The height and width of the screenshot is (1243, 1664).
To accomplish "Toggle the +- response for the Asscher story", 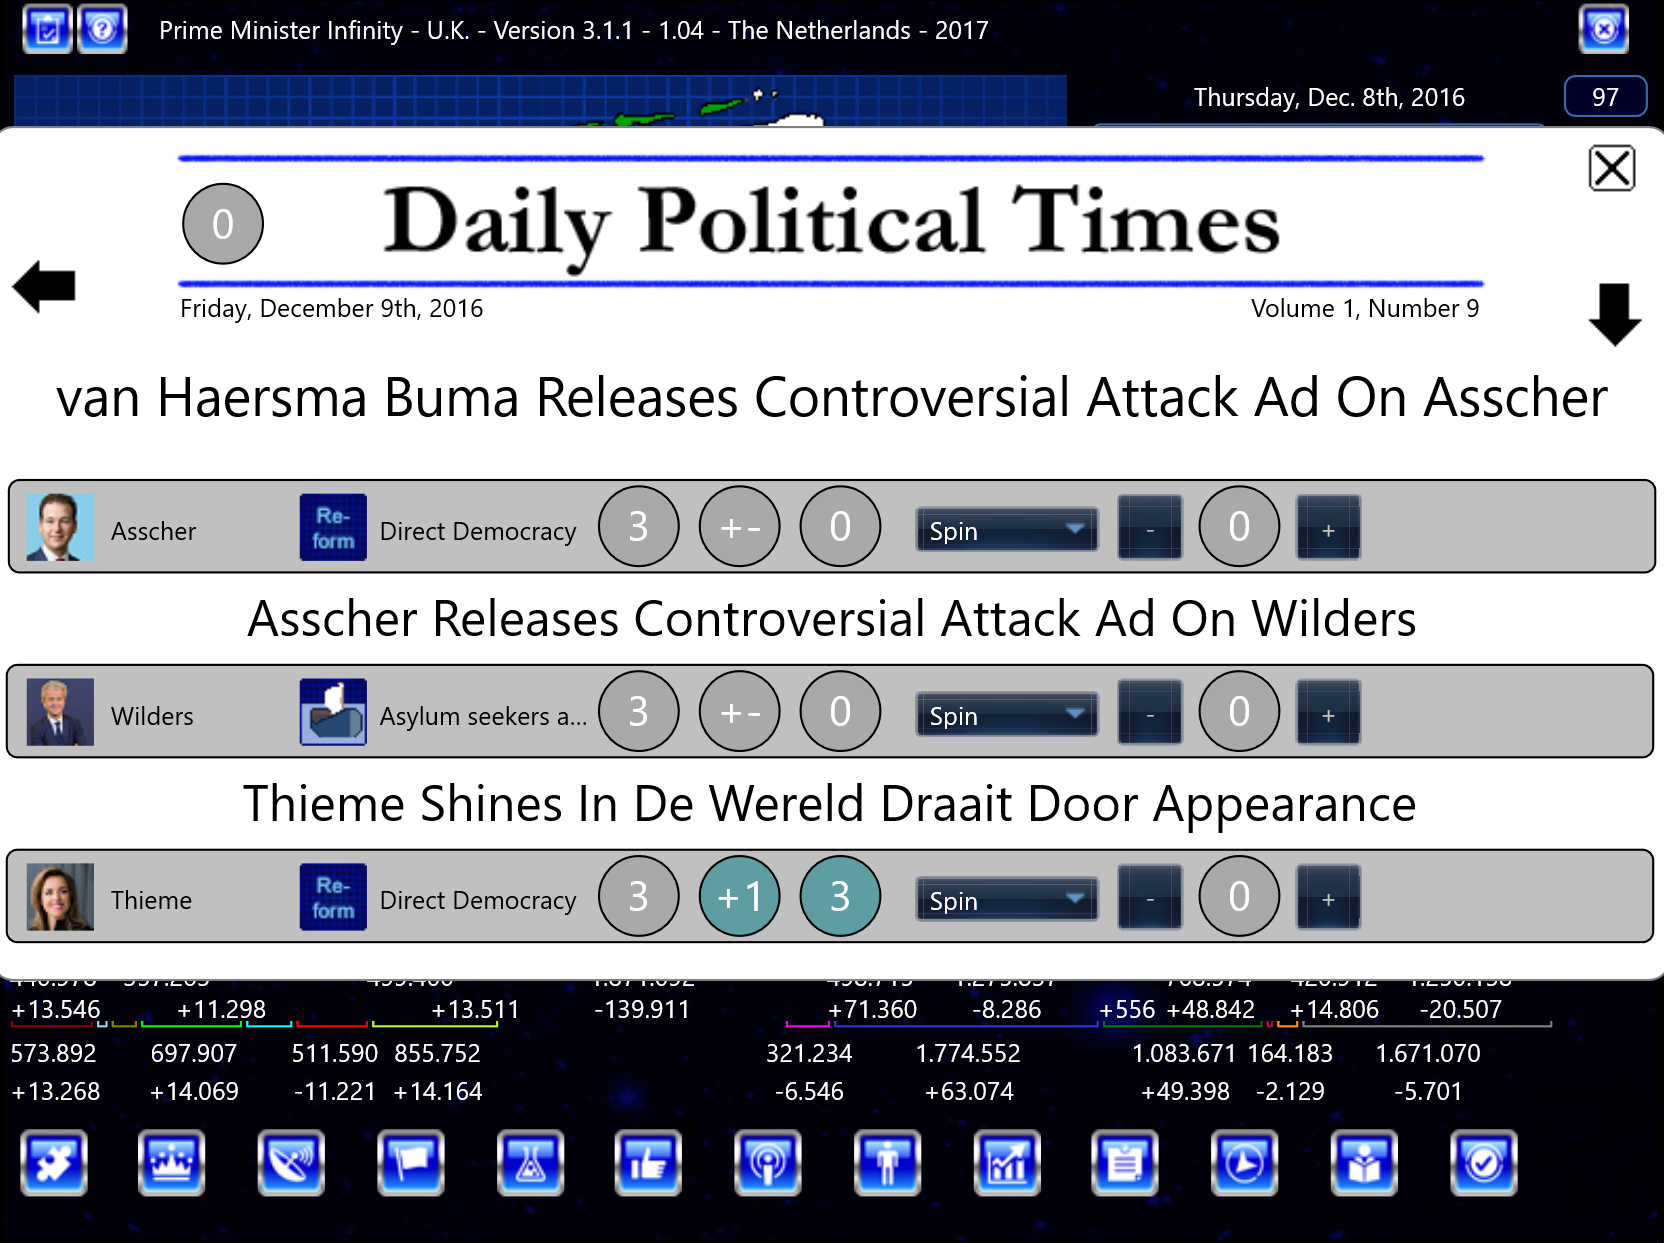I will point(739,526).
